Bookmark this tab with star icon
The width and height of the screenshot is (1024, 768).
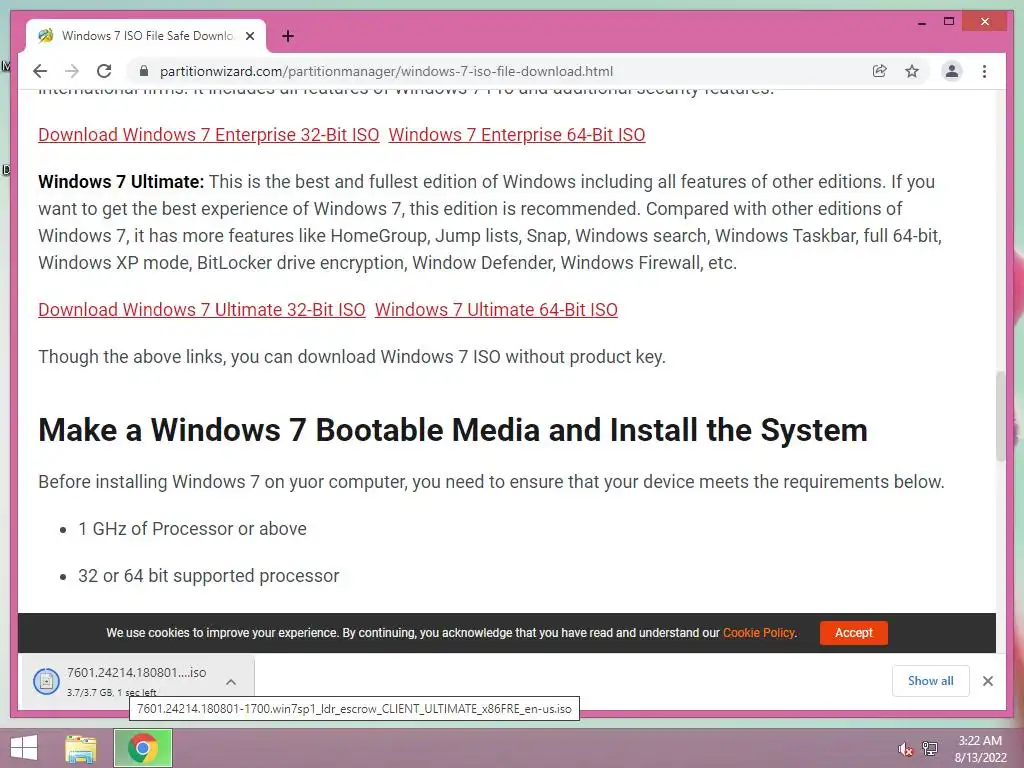[912, 71]
